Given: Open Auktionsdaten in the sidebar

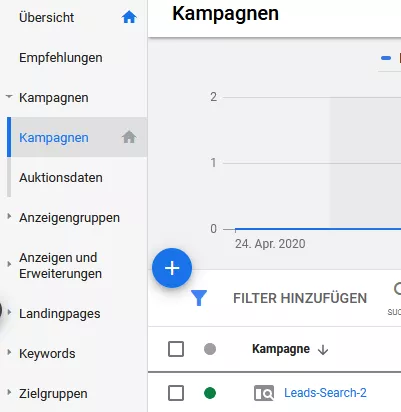Looking at the screenshot, I should pos(61,178).
